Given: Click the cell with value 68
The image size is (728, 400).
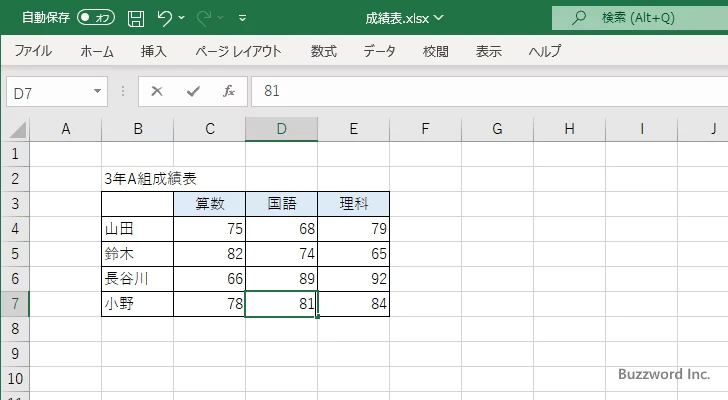Looking at the screenshot, I should (x=281, y=229).
